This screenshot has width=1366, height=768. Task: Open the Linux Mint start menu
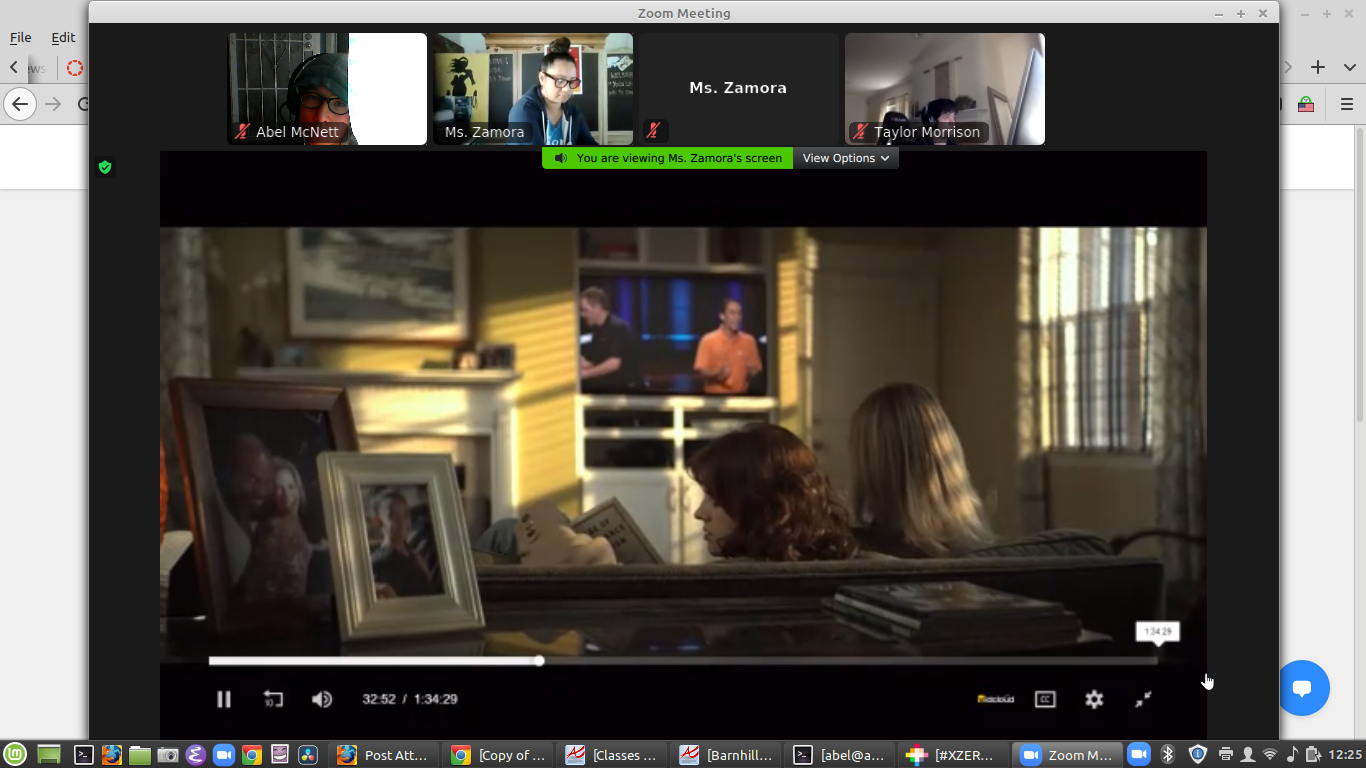[14, 755]
